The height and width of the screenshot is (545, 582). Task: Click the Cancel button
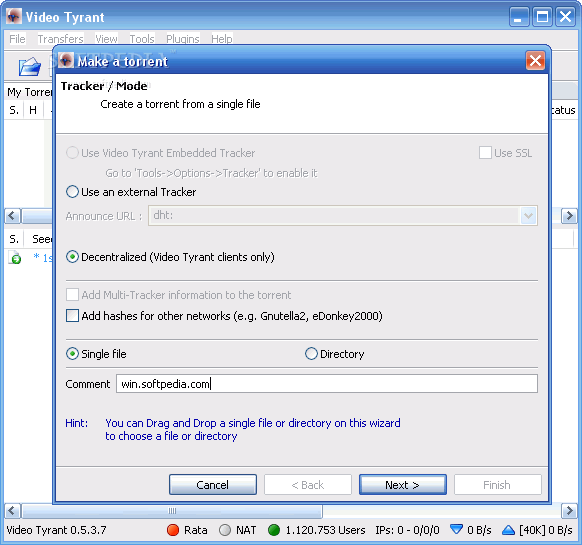tap(213, 484)
